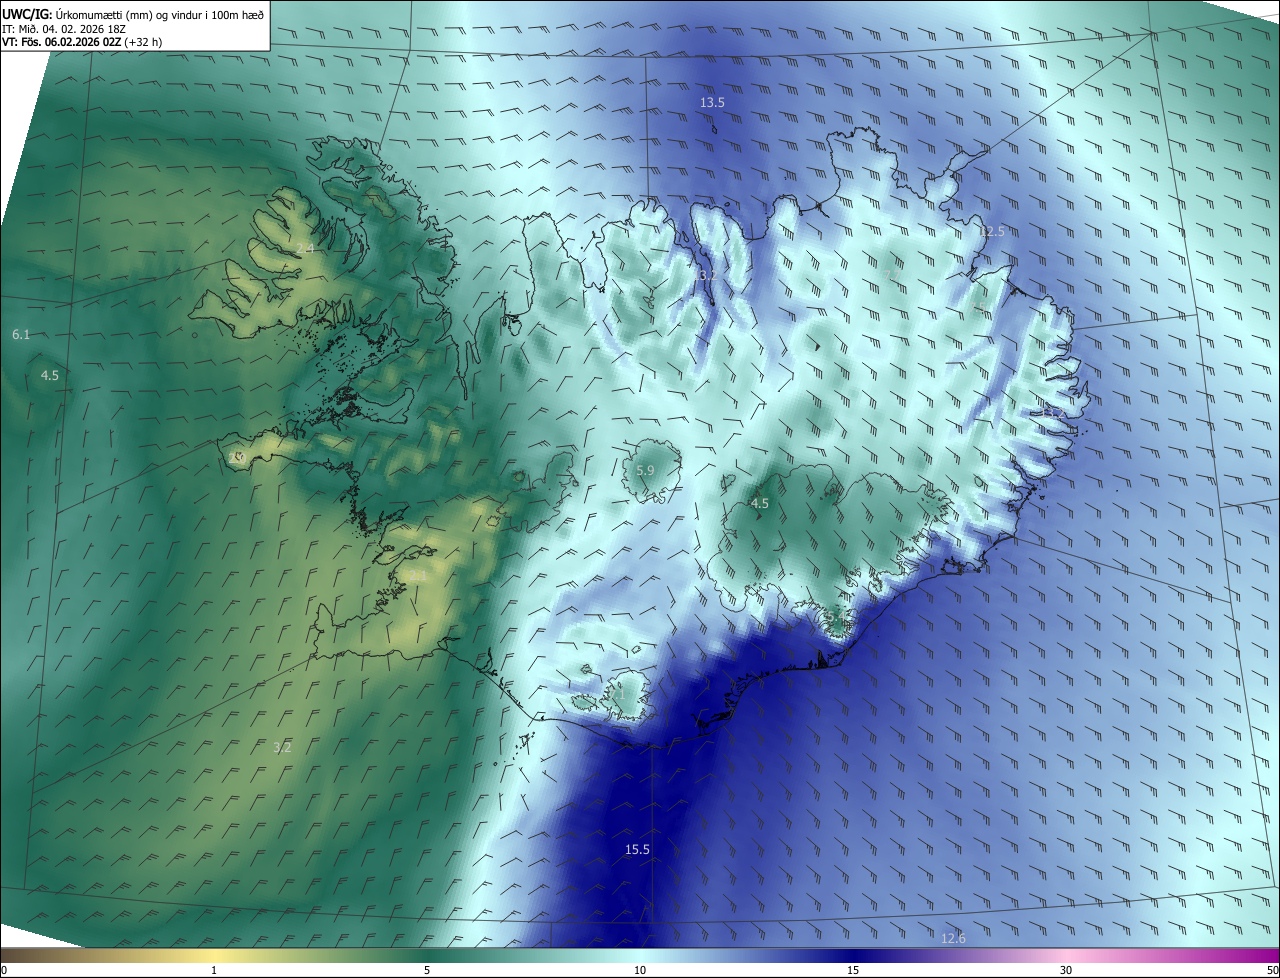The height and width of the screenshot is (978, 1280).
Task: Click the colorbar tick label 50
Action: tap(1272, 970)
